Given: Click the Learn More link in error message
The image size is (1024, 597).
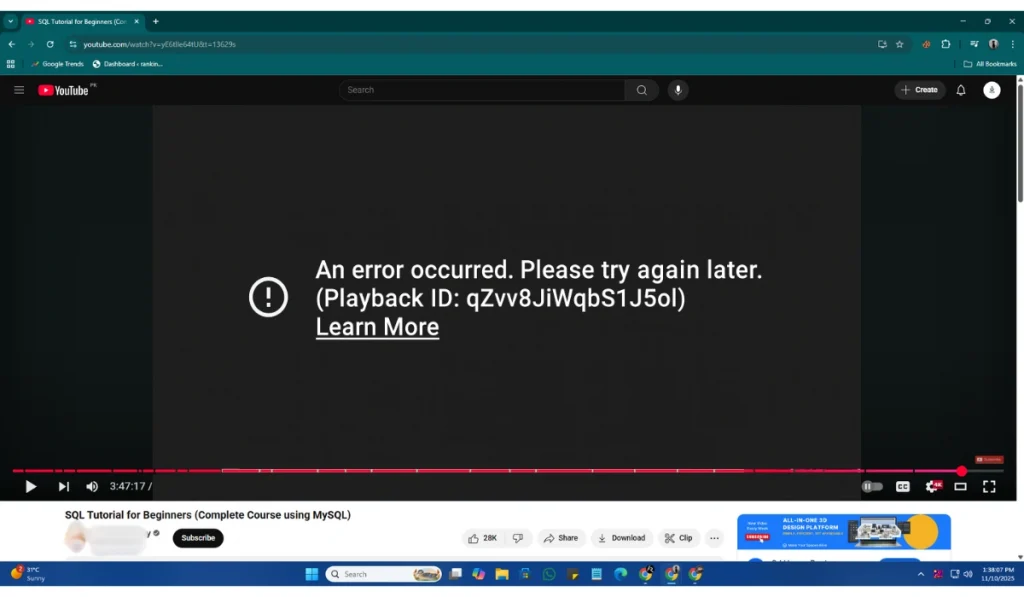Looking at the screenshot, I should pyautogui.click(x=377, y=327).
